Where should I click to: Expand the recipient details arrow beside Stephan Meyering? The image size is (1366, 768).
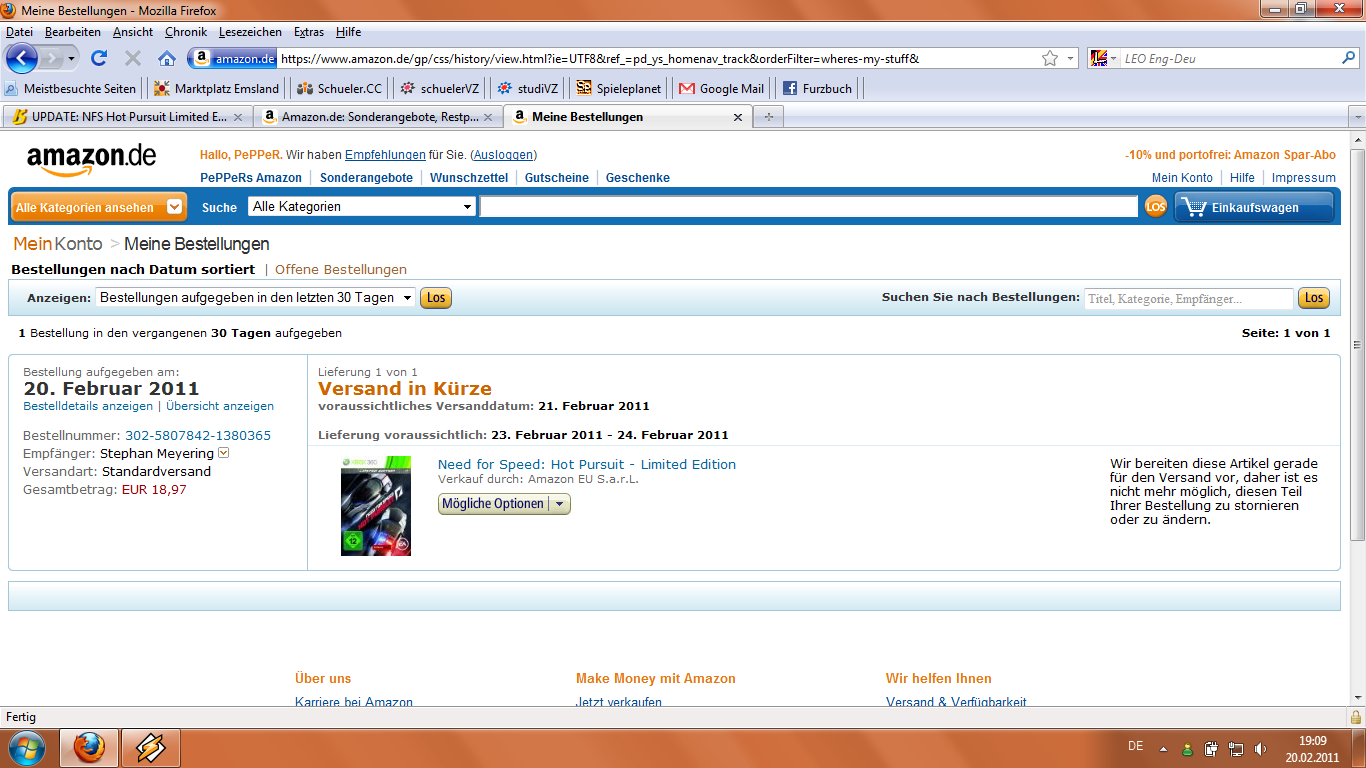coord(223,453)
